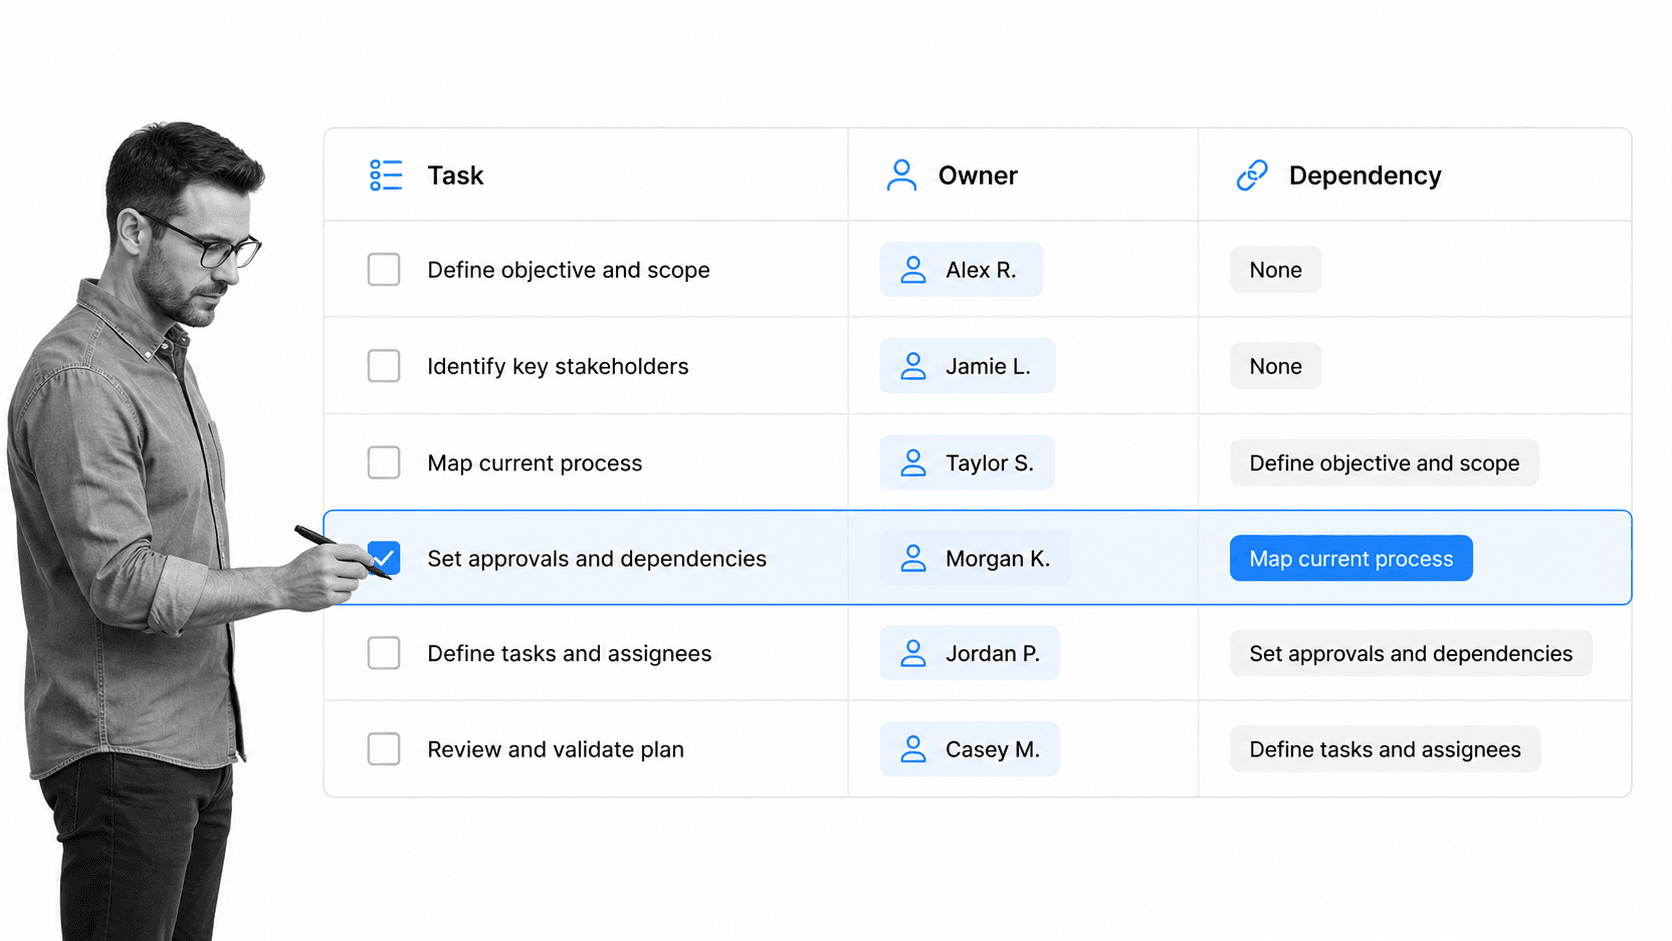
Task: Click the chain link icon beside Dependency
Action: pos(1252,175)
